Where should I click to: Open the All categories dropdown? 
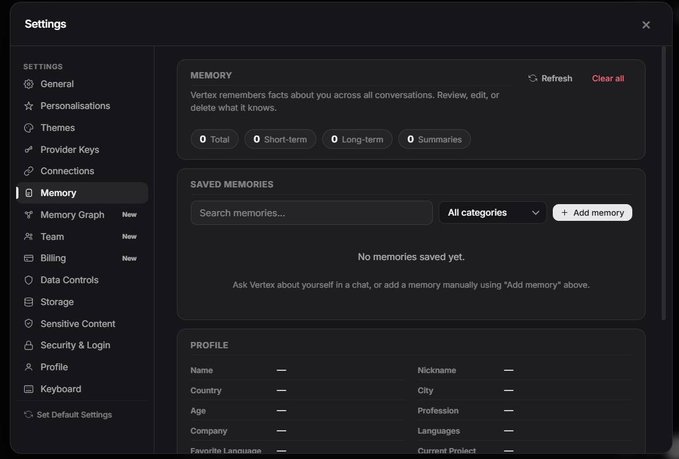tap(492, 213)
